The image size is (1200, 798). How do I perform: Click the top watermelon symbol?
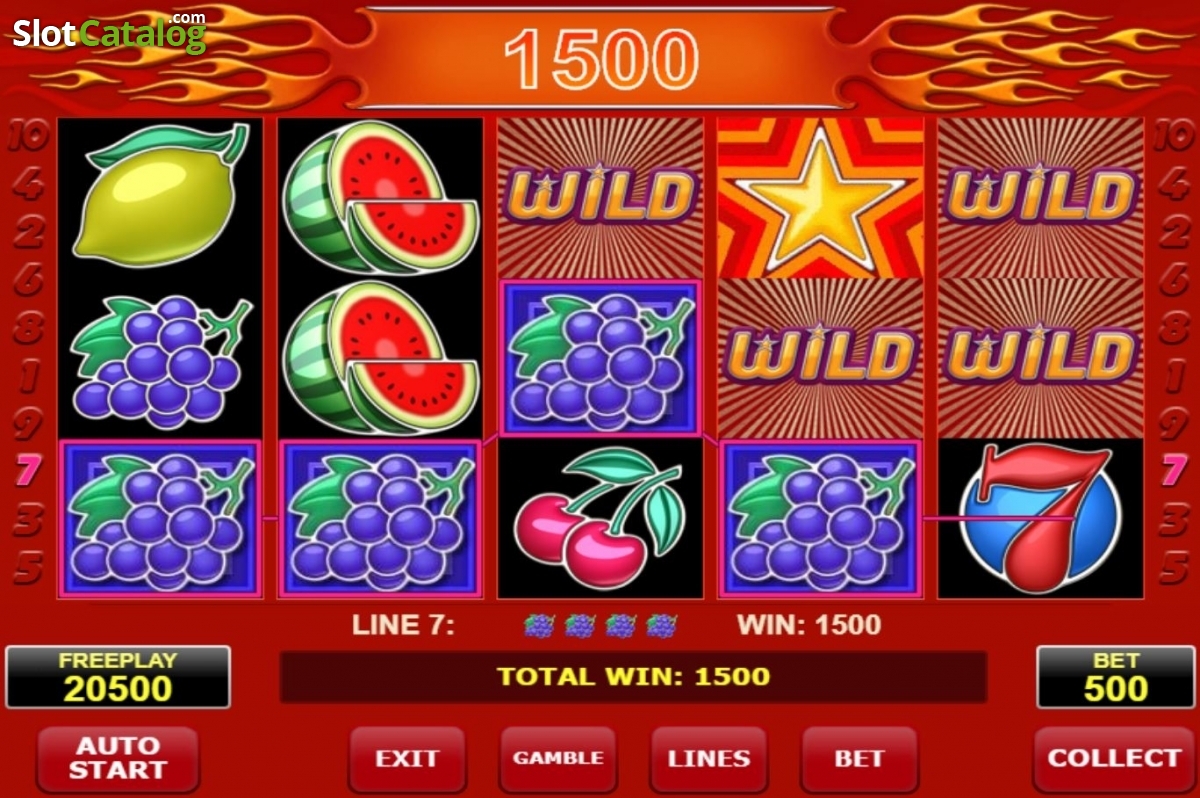click(380, 197)
